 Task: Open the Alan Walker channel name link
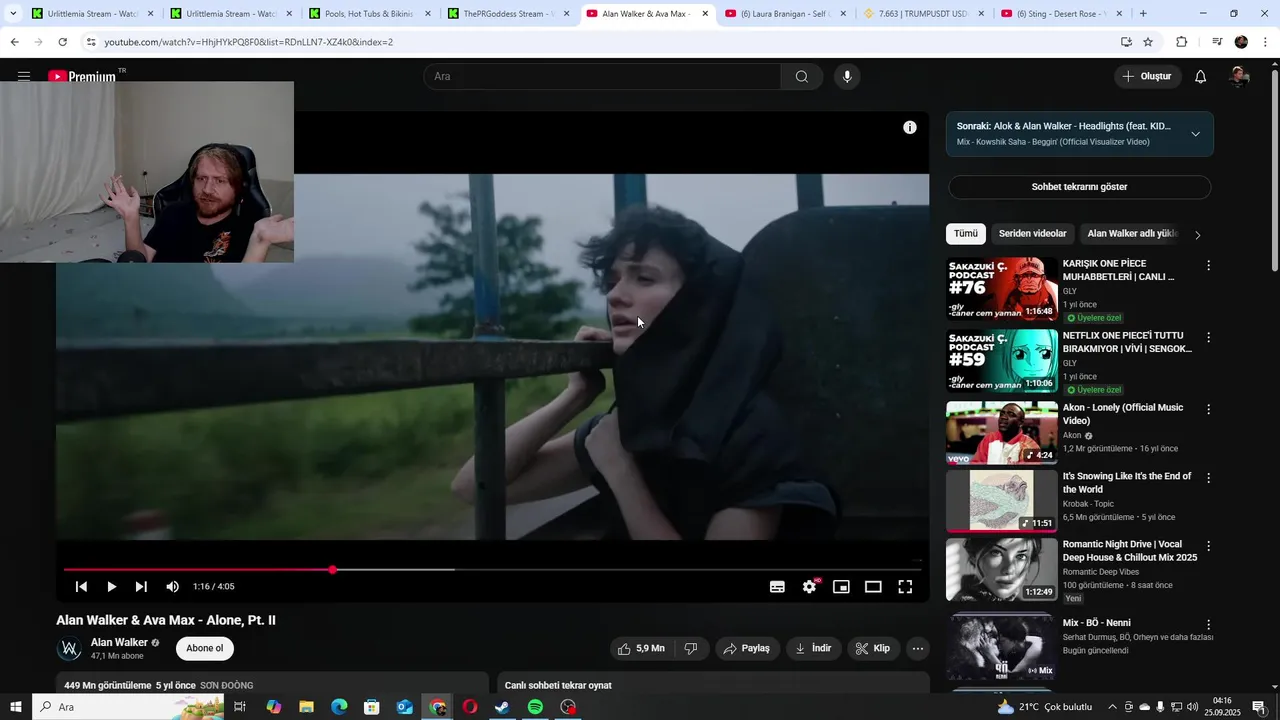119,643
